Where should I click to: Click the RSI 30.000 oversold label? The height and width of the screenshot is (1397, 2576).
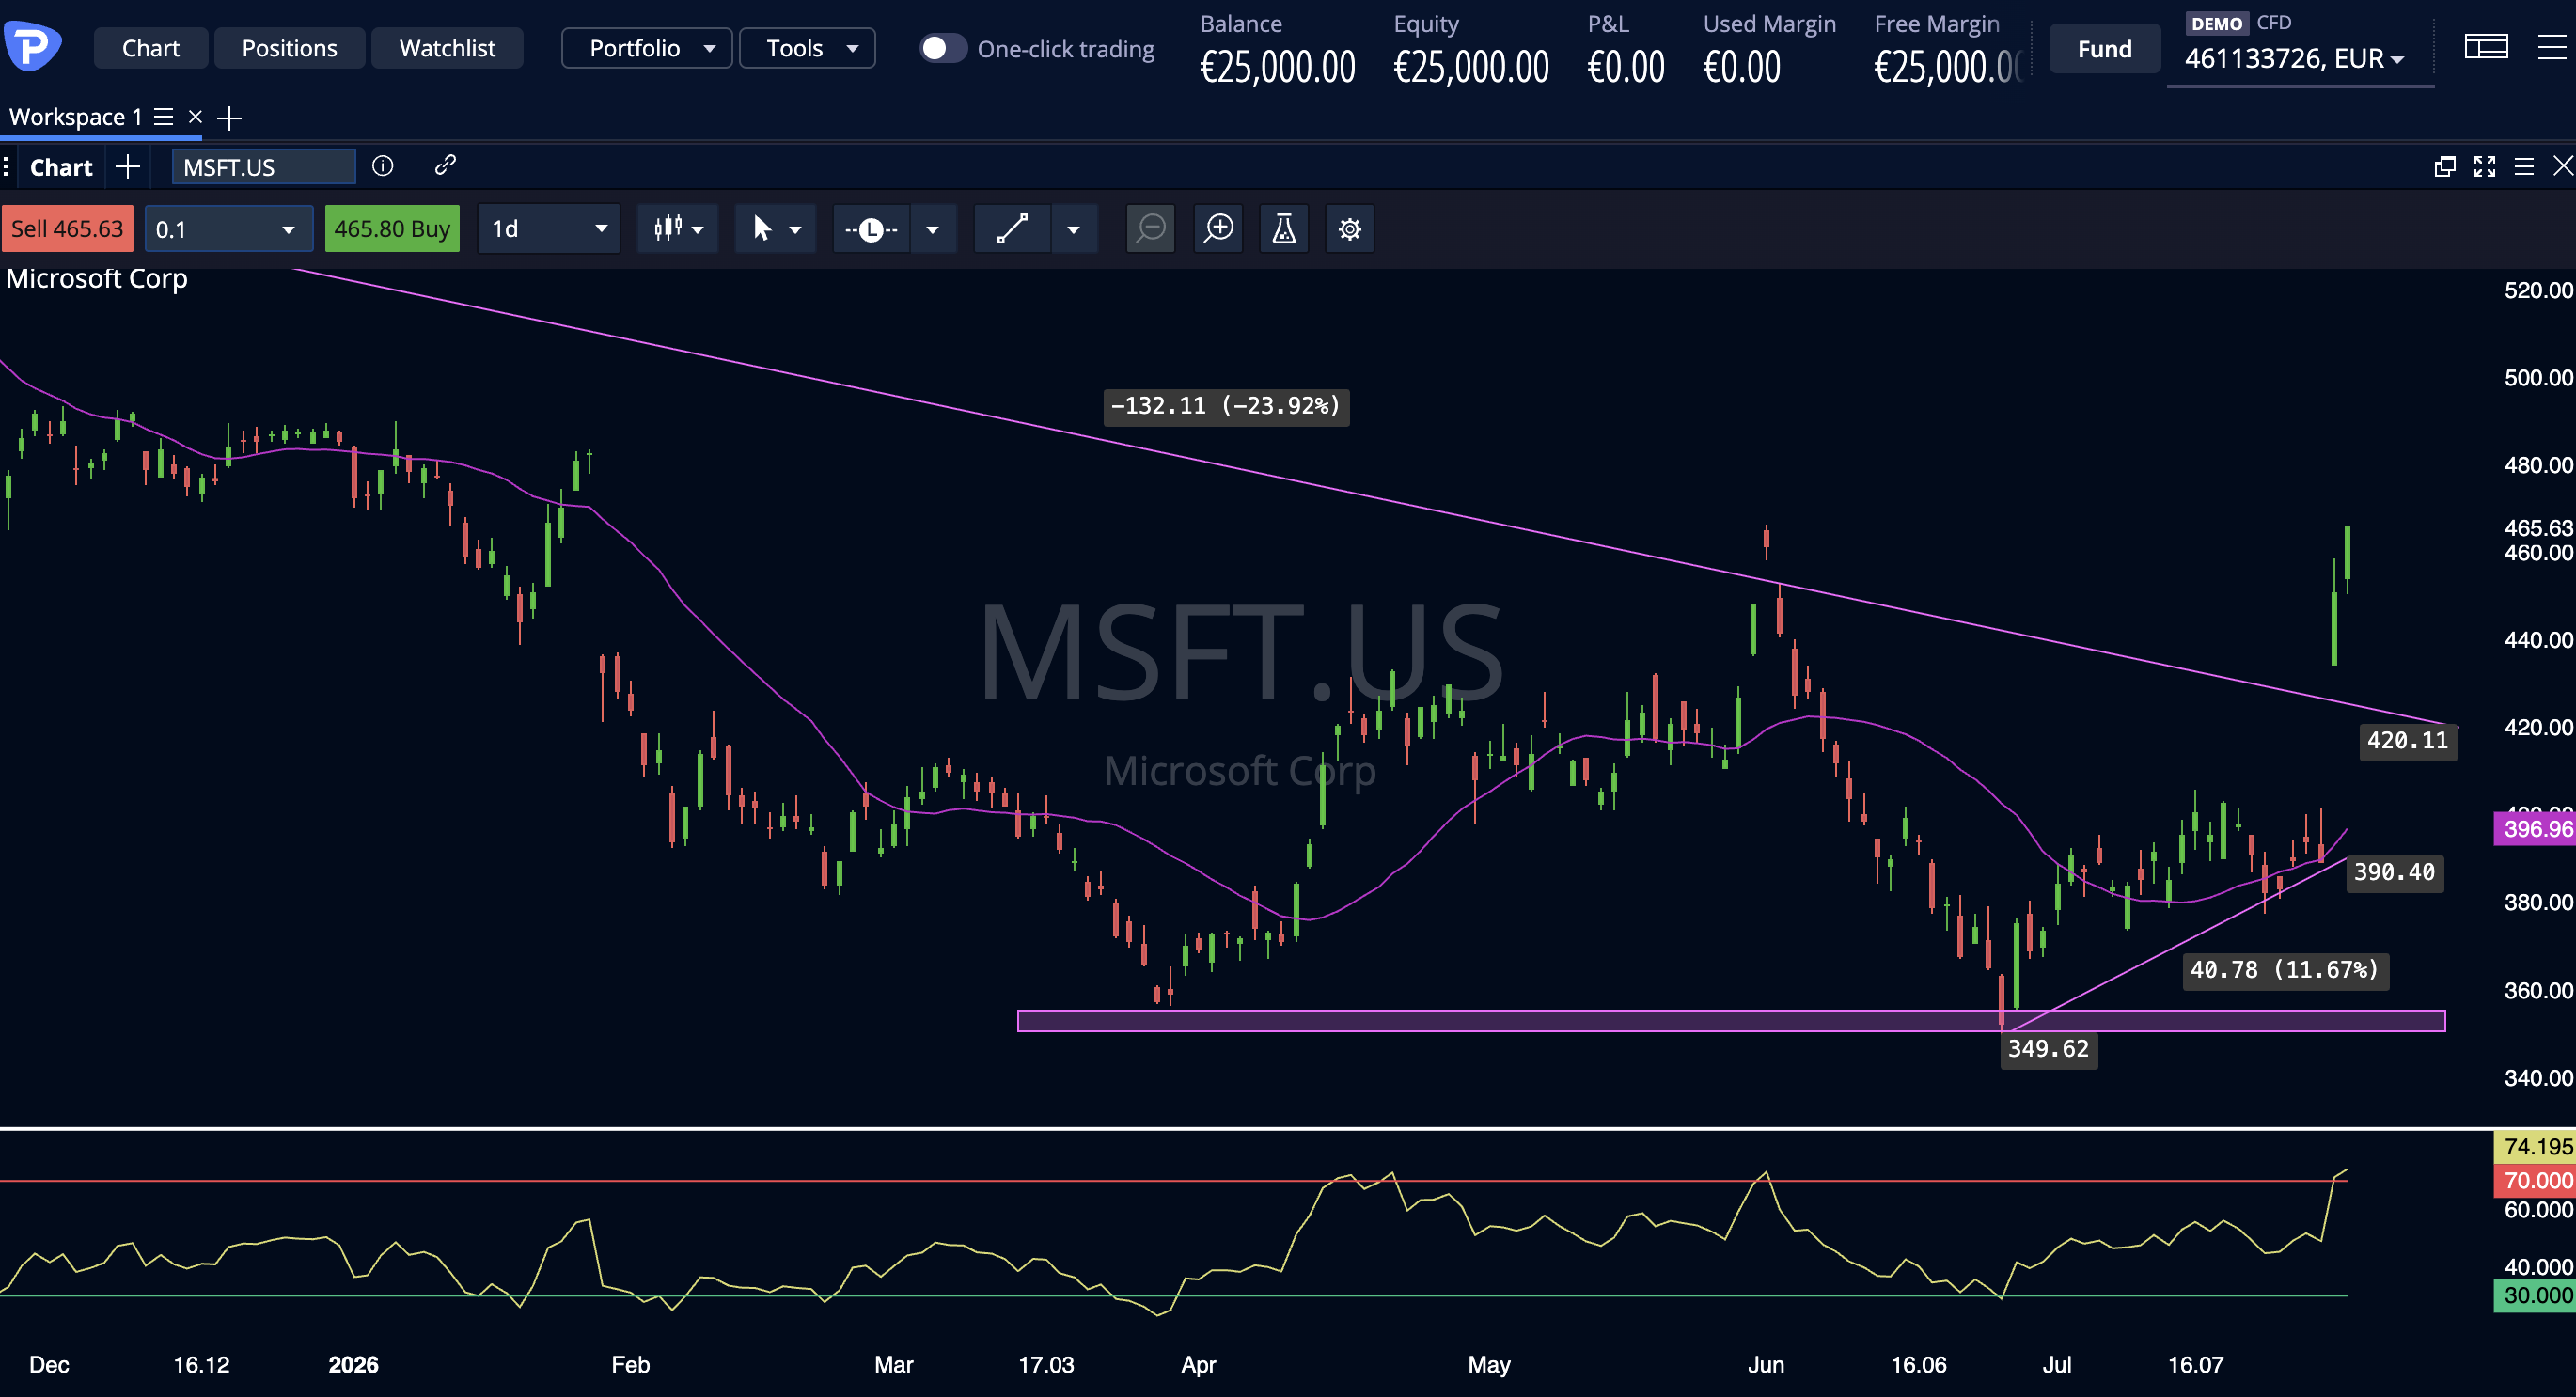coord(2535,1296)
